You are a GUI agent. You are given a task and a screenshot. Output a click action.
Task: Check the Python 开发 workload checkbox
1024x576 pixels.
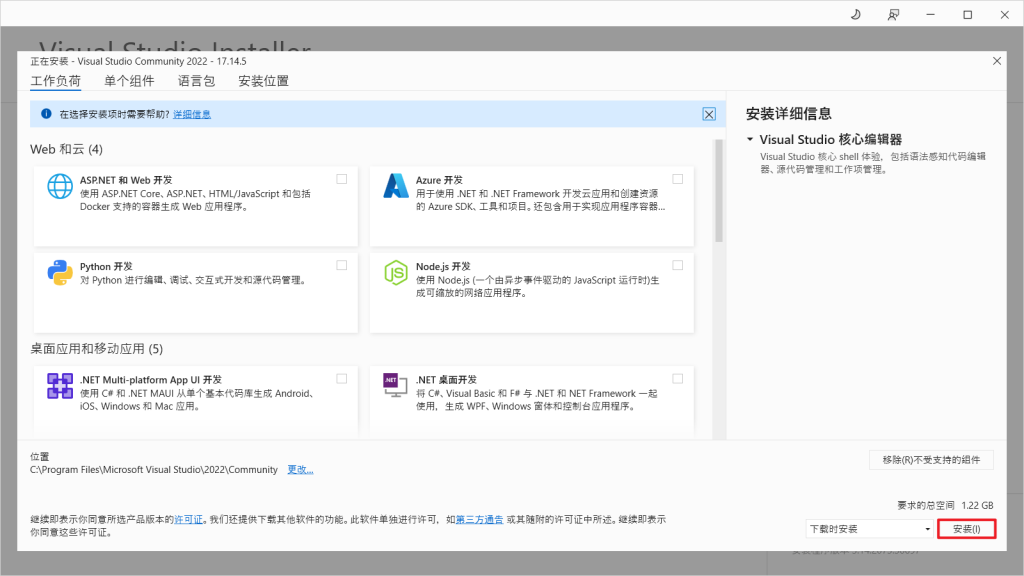click(342, 265)
